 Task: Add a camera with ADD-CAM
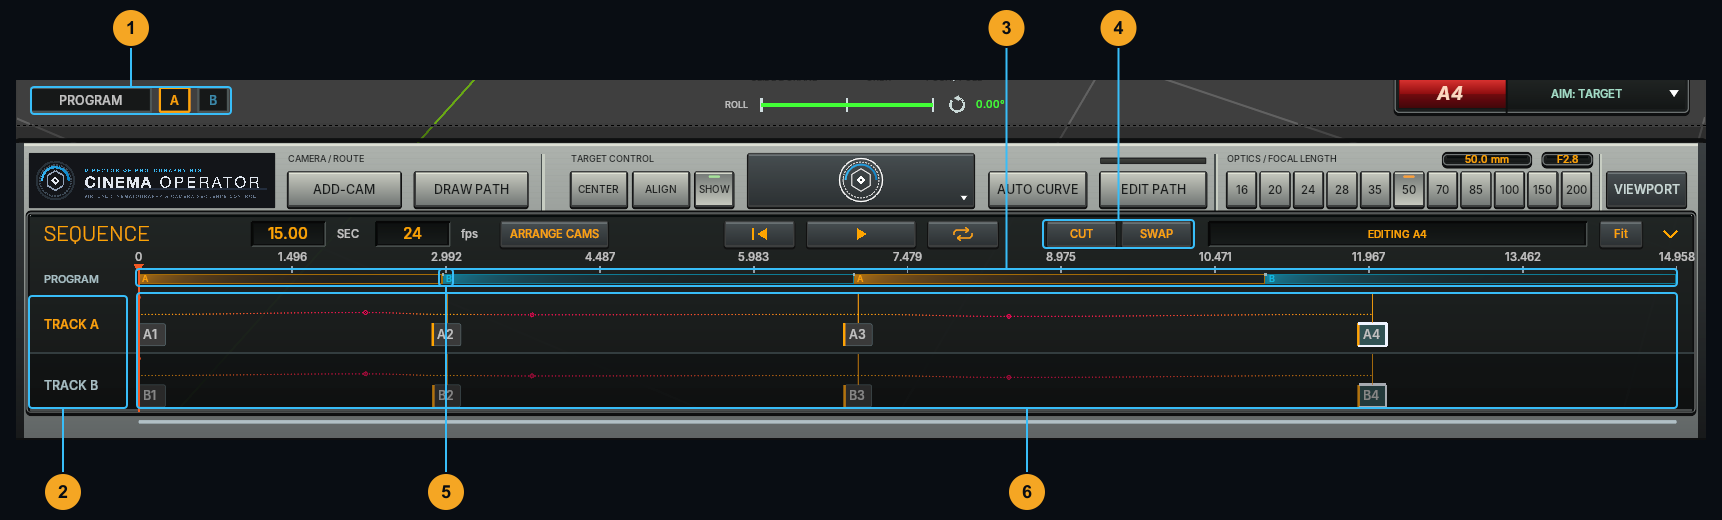tap(344, 189)
